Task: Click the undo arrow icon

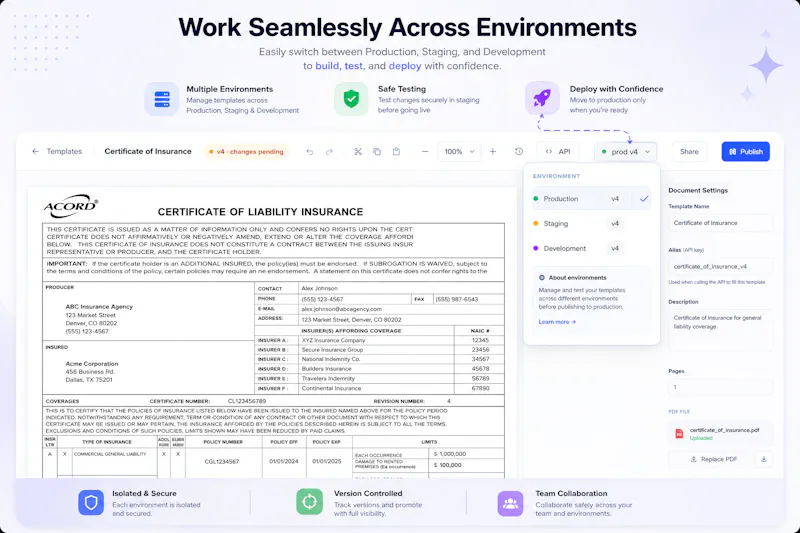Action: [x=310, y=151]
